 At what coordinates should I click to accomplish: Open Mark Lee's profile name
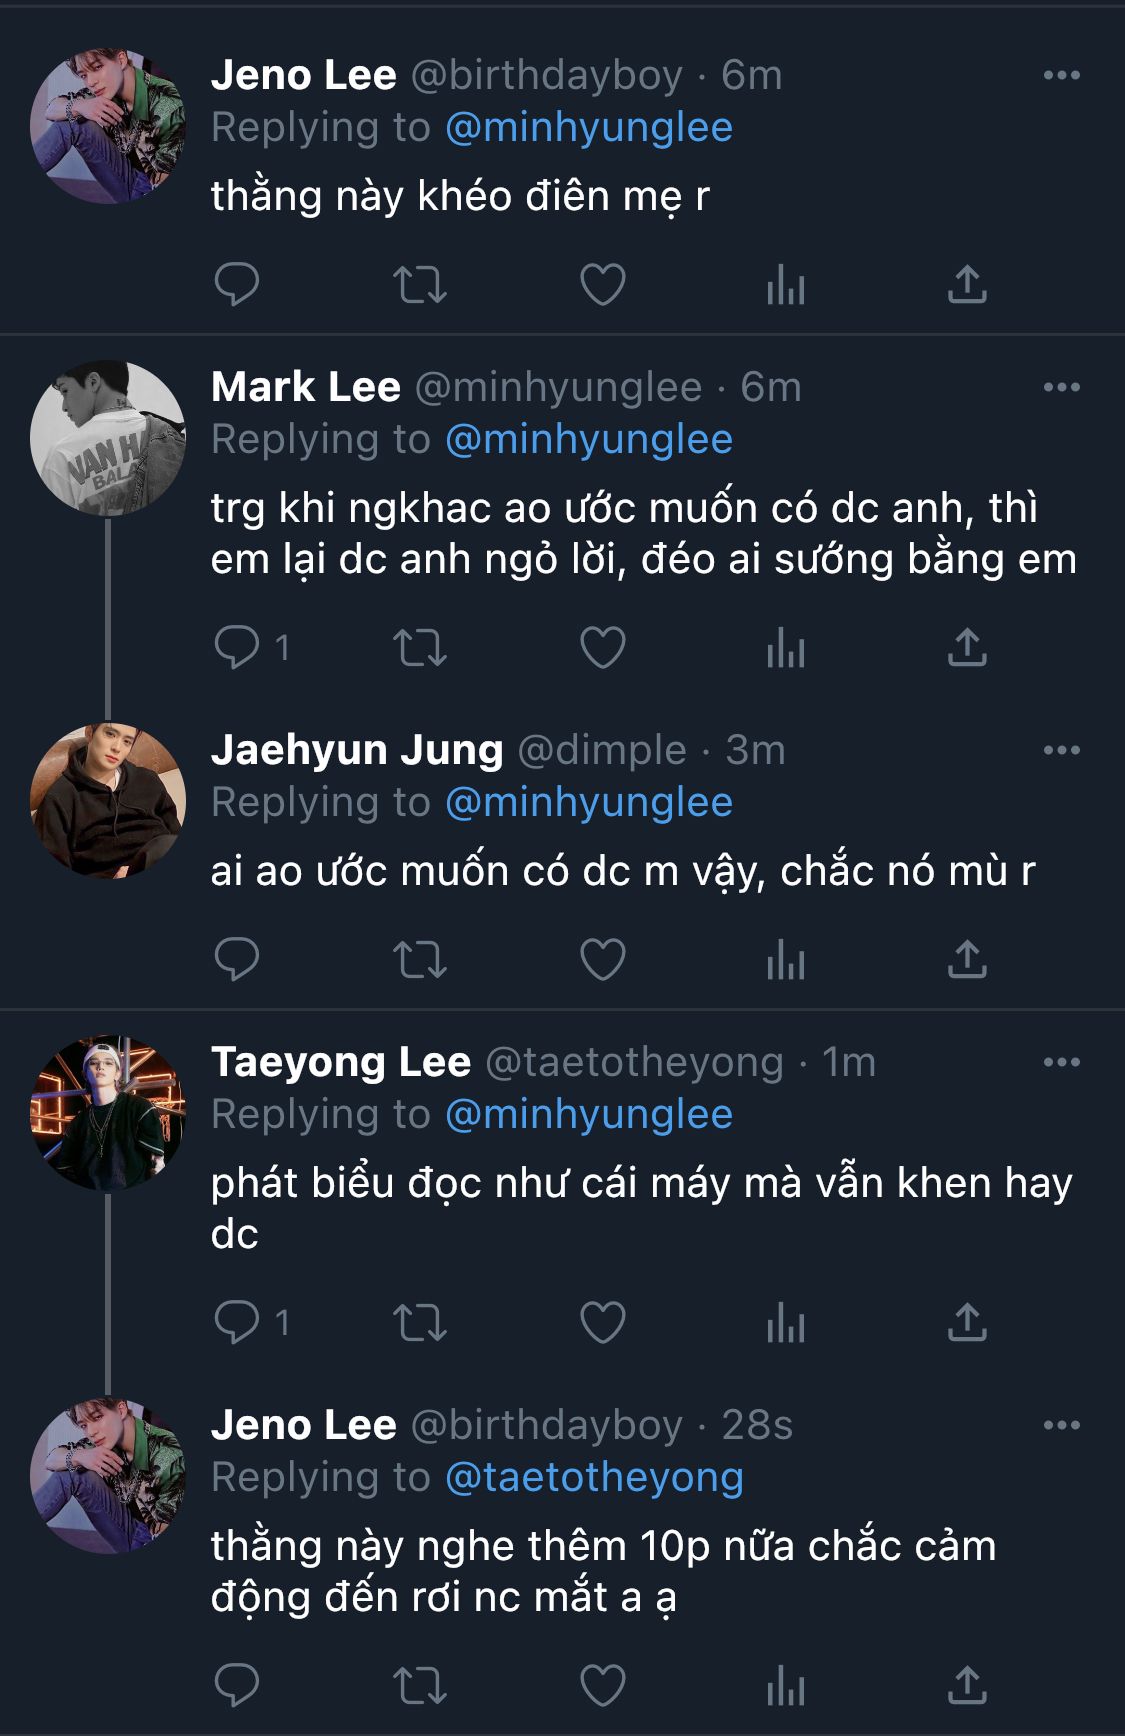pyautogui.click(x=306, y=387)
